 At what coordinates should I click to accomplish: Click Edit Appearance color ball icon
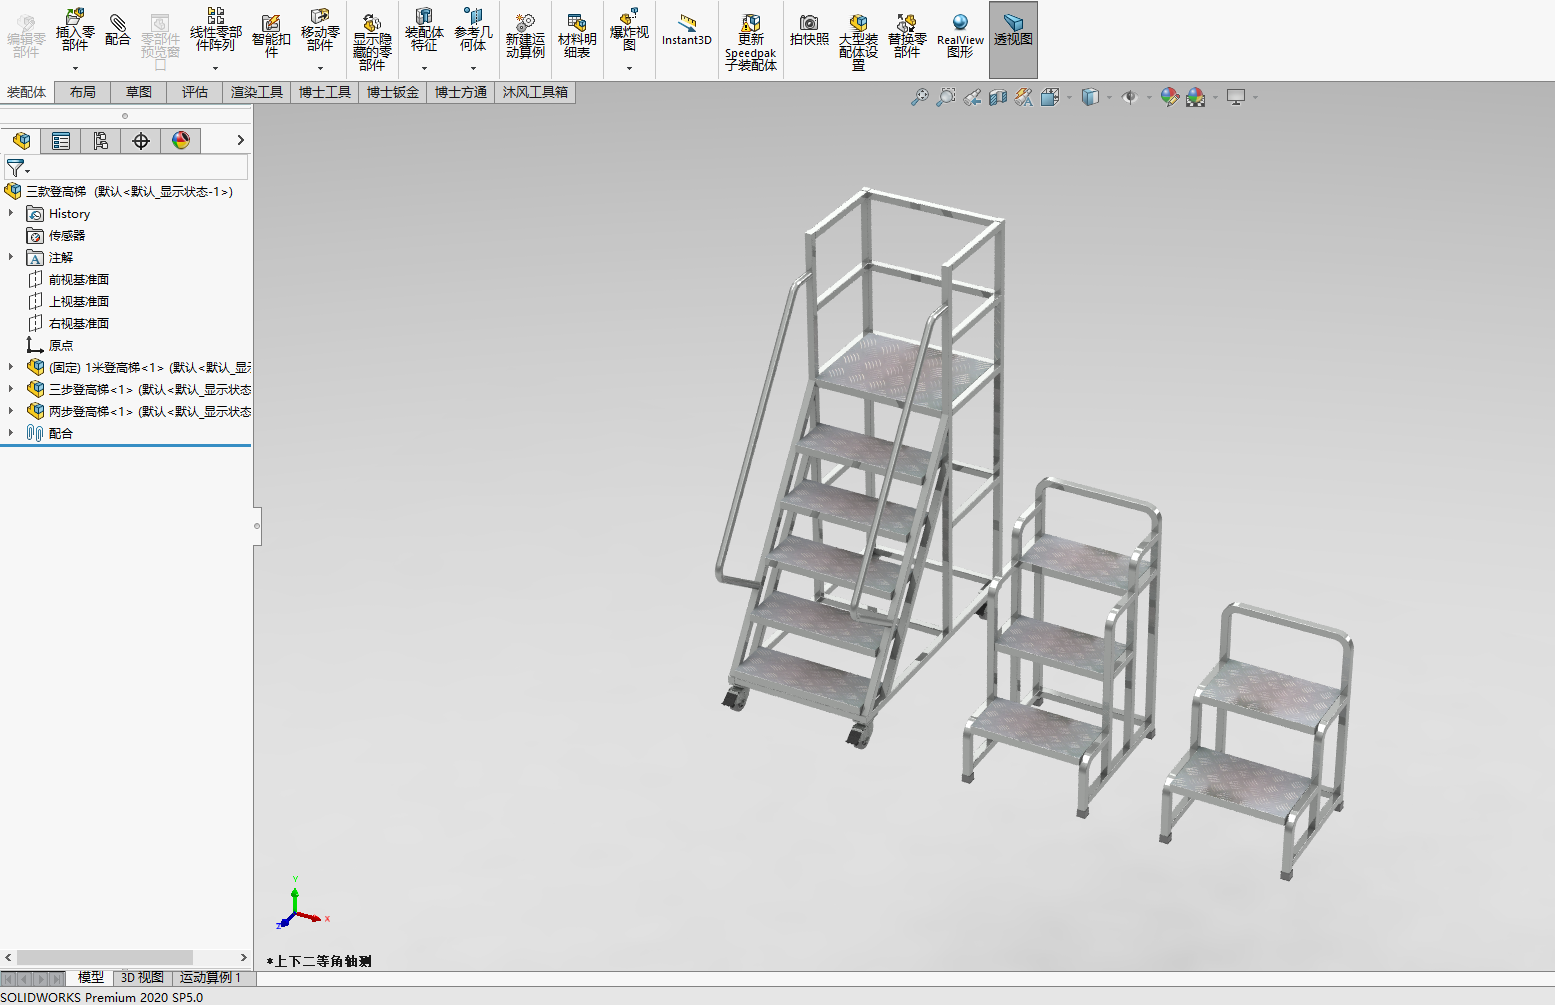[x=1169, y=97]
